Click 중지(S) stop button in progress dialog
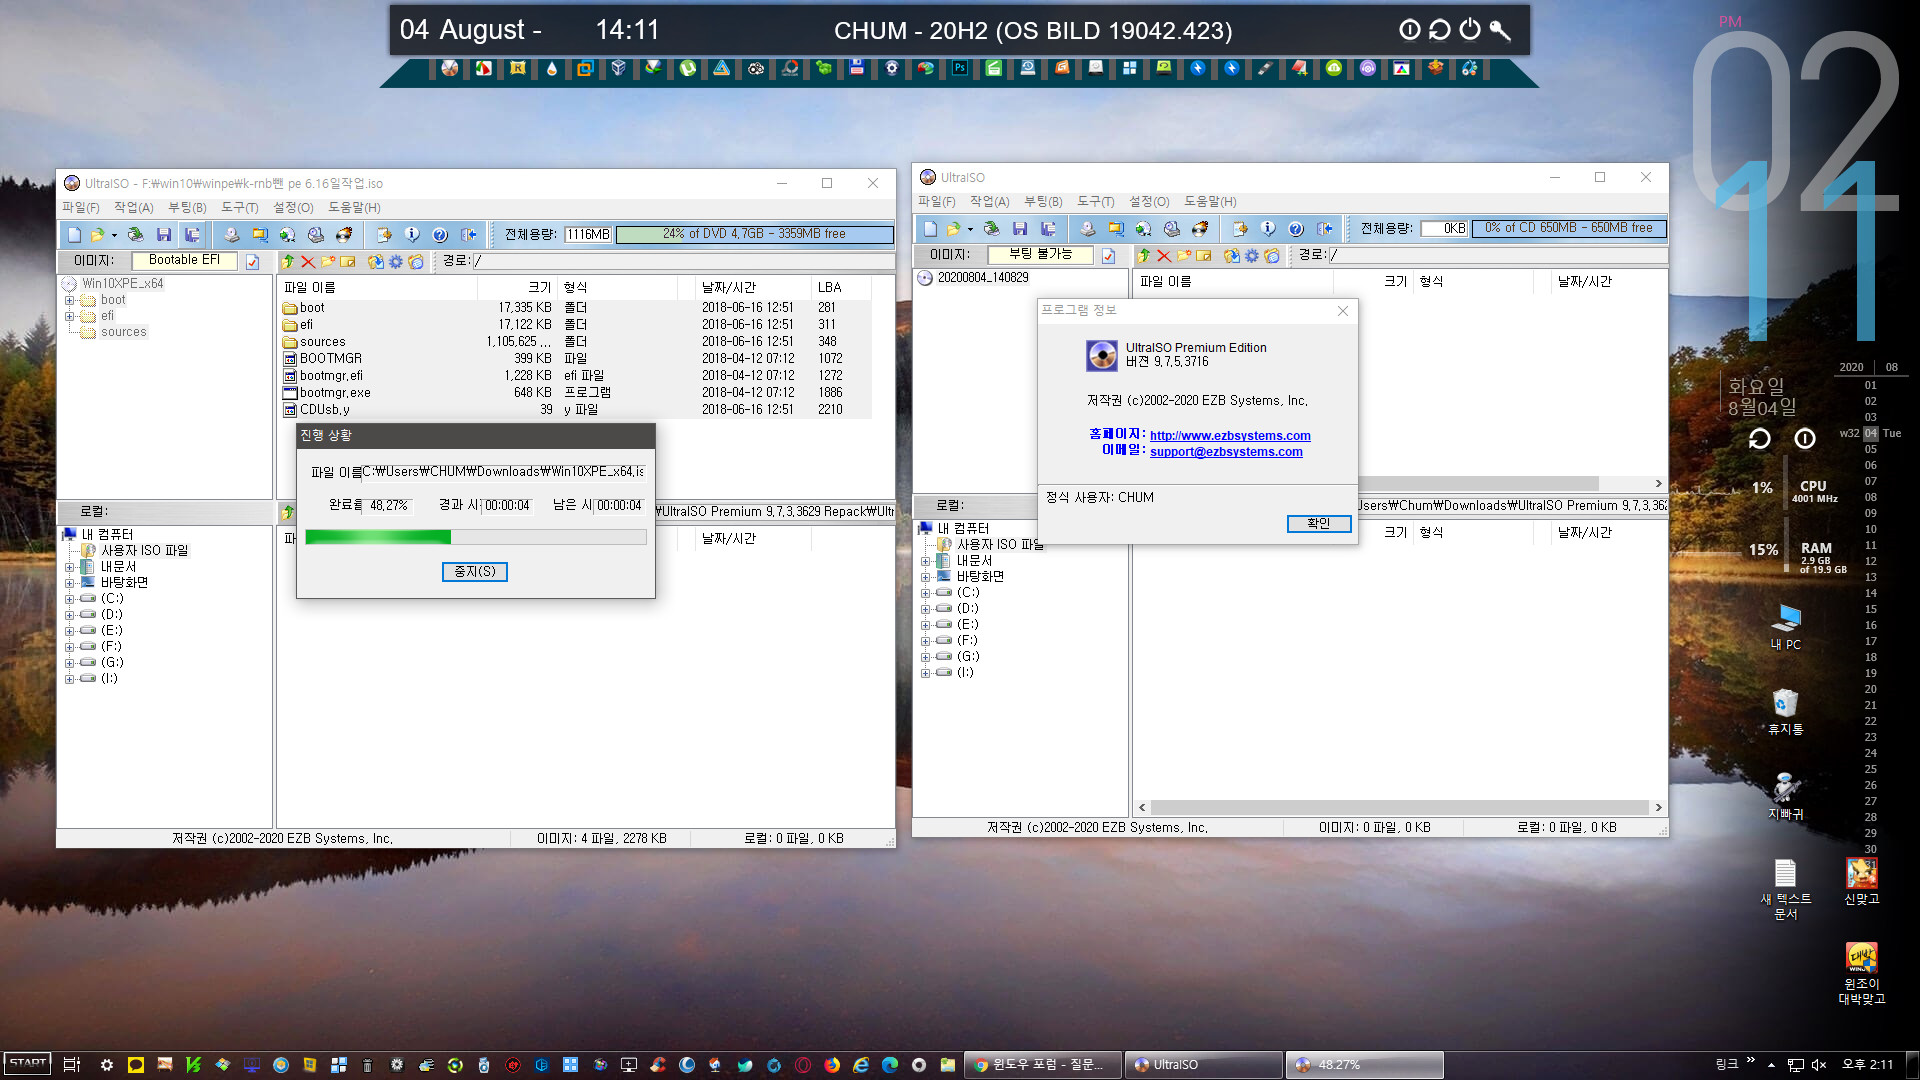This screenshot has height=1080, width=1920. coord(475,572)
